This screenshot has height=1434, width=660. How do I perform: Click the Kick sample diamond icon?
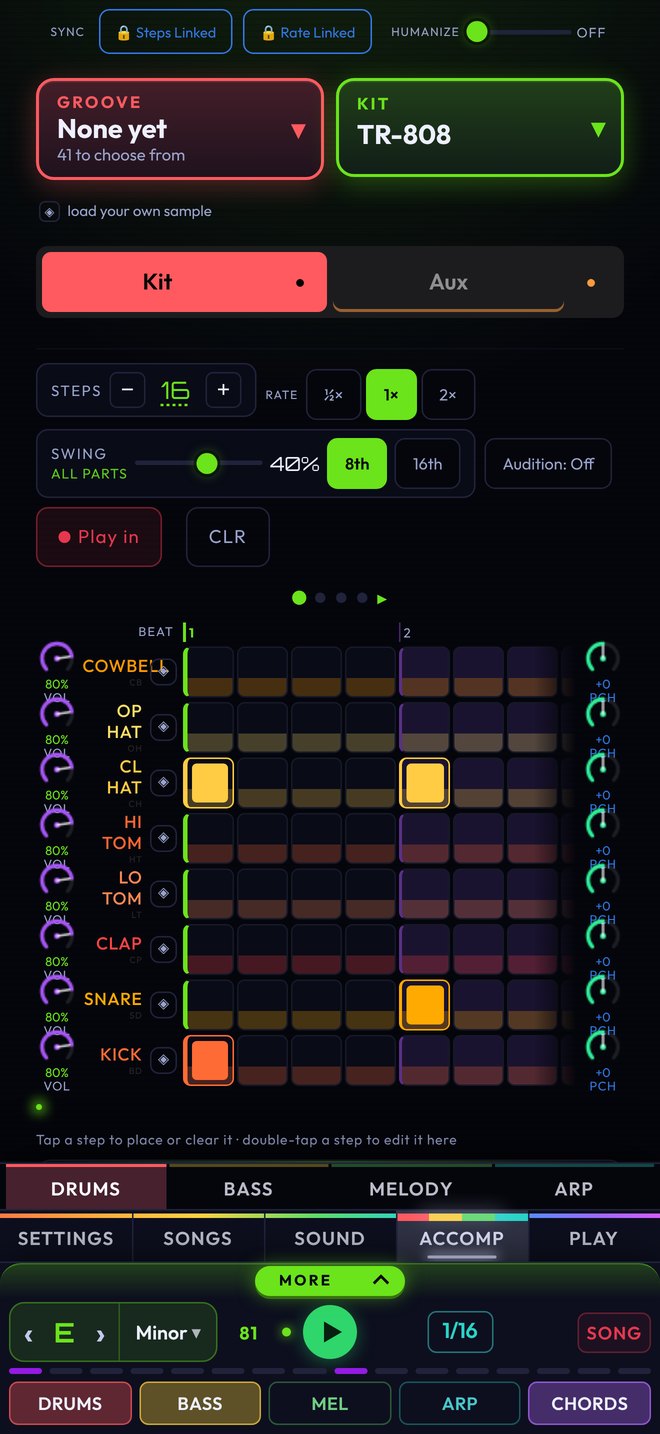(x=163, y=1060)
